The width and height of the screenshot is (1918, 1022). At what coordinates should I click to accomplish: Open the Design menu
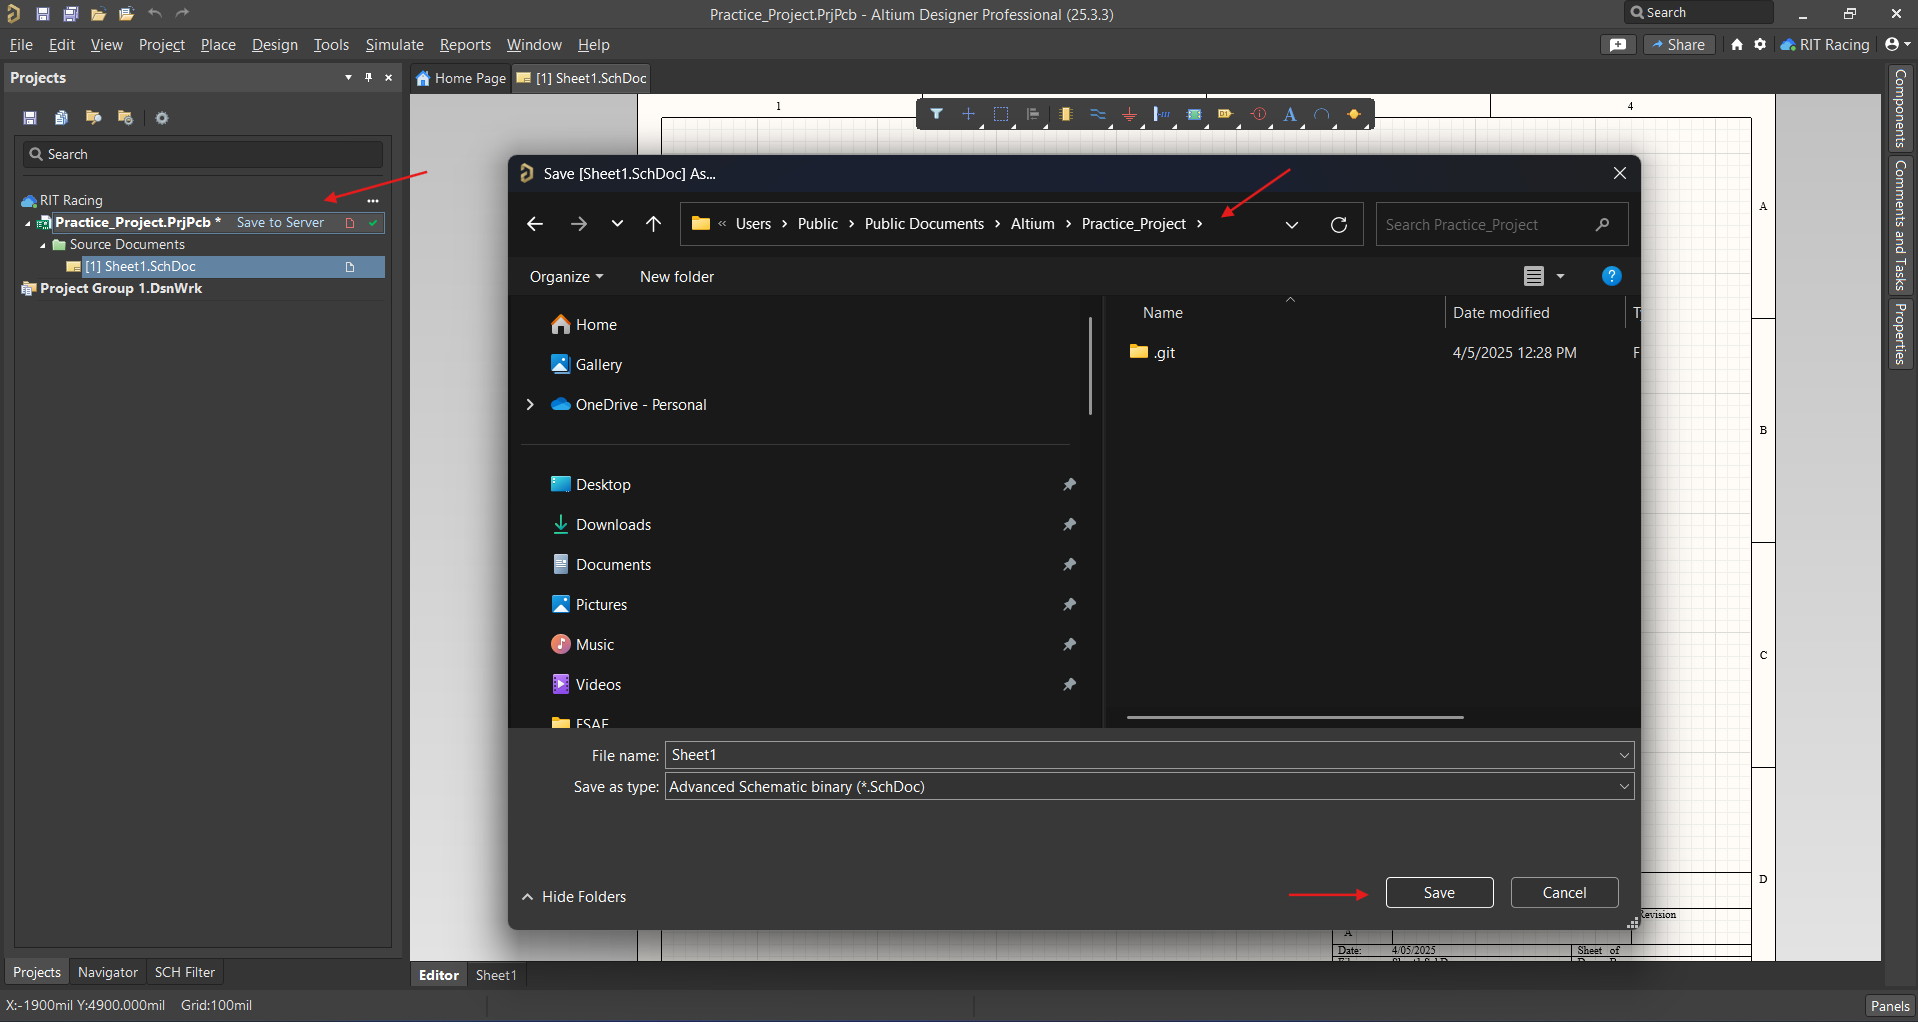tap(275, 45)
